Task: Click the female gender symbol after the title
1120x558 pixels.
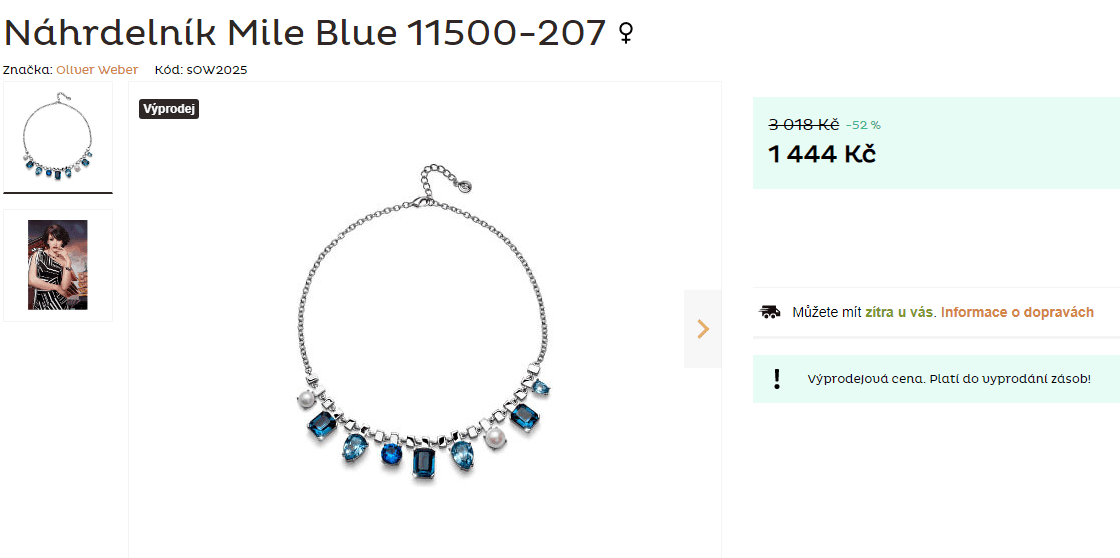Action: (x=626, y=33)
